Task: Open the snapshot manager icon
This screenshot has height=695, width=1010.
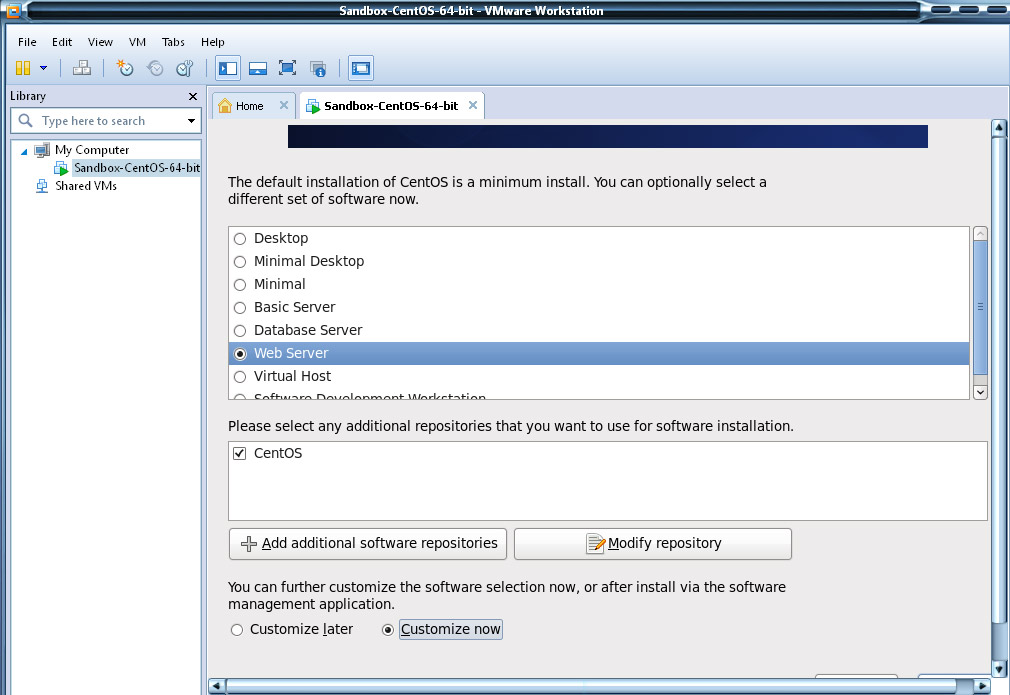Action: click(x=185, y=68)
